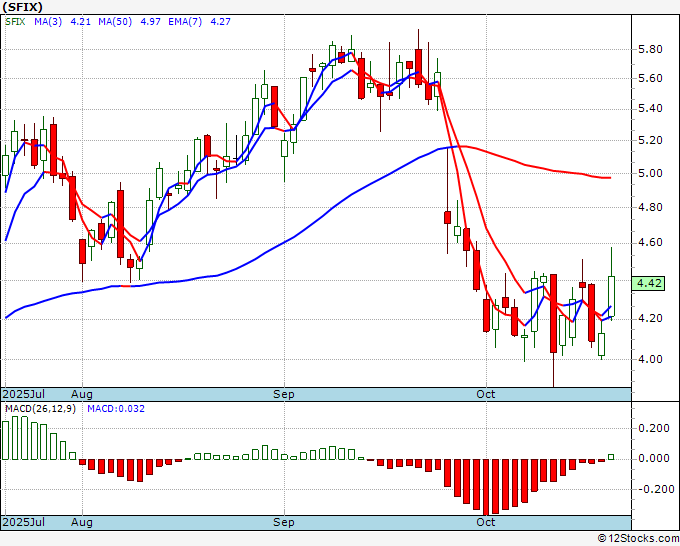This screenshot has width=680, height=546.
Task: Click the latest green MACD histogram bar
Action: [611, 457]
